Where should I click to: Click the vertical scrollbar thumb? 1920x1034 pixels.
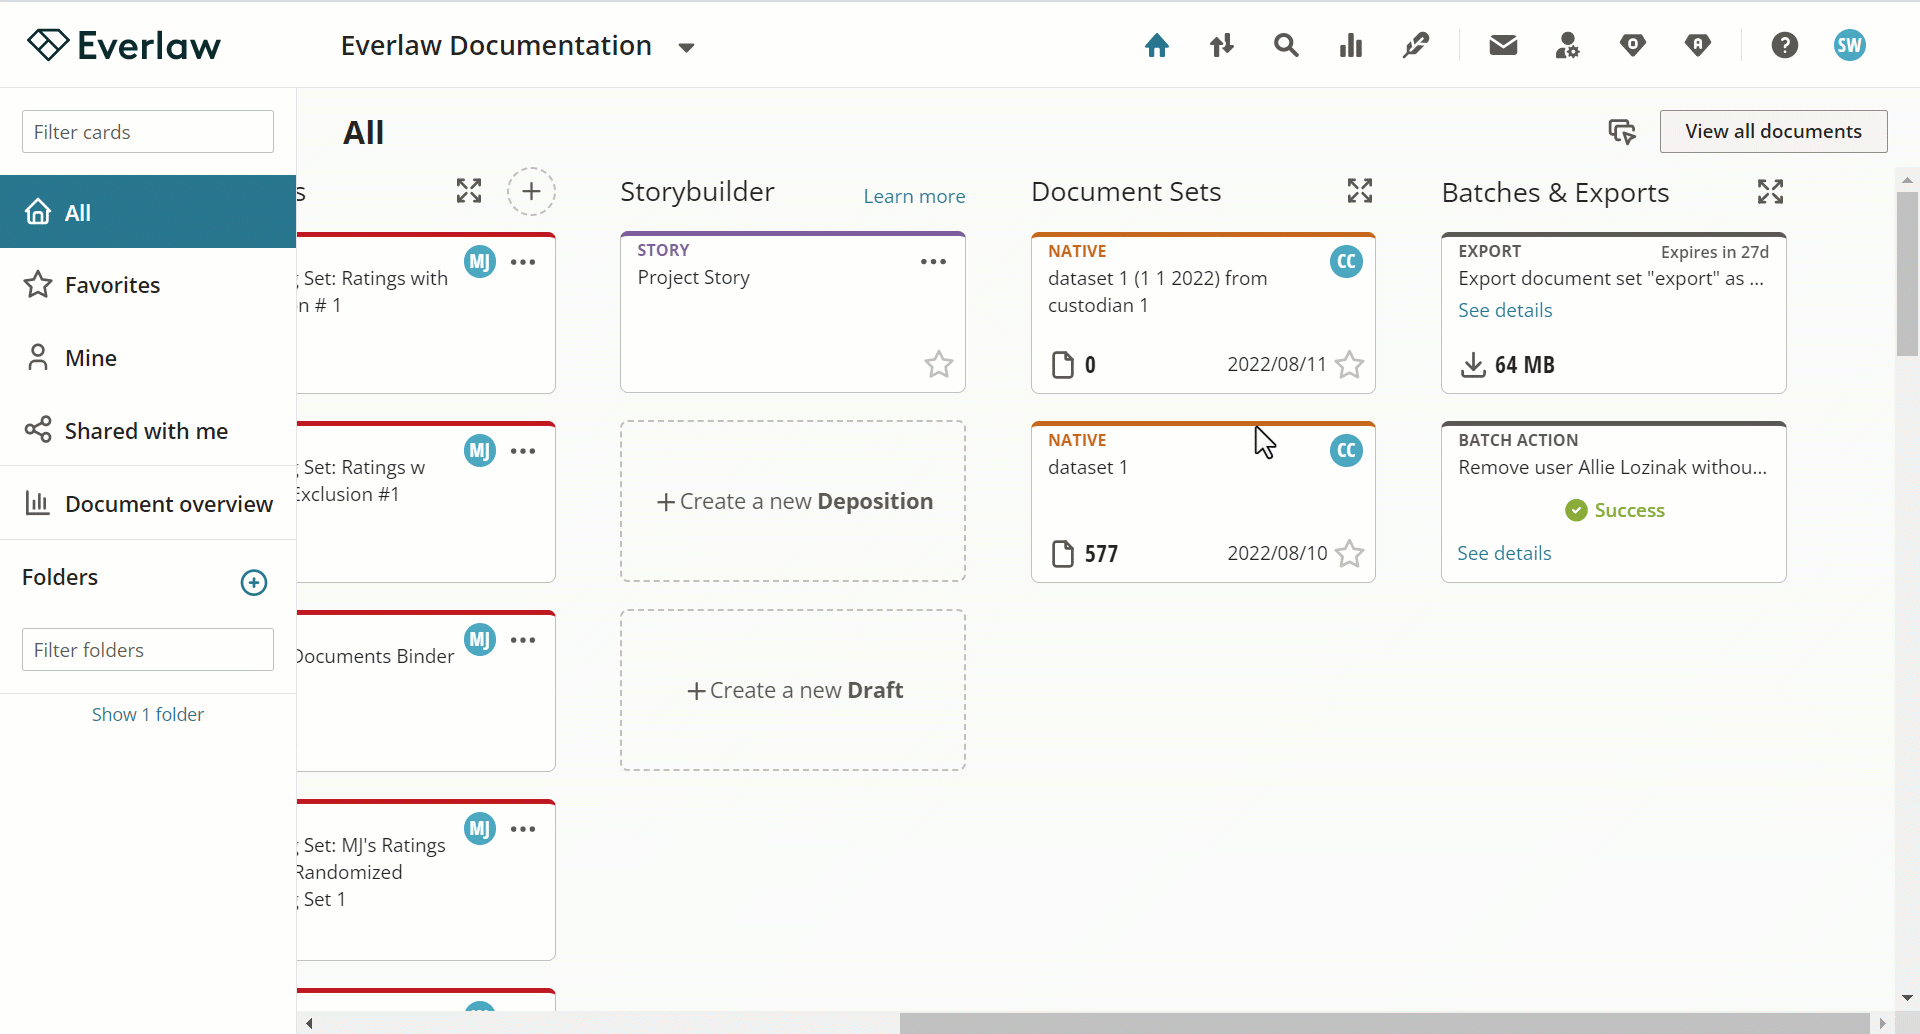coord(1907,273)
